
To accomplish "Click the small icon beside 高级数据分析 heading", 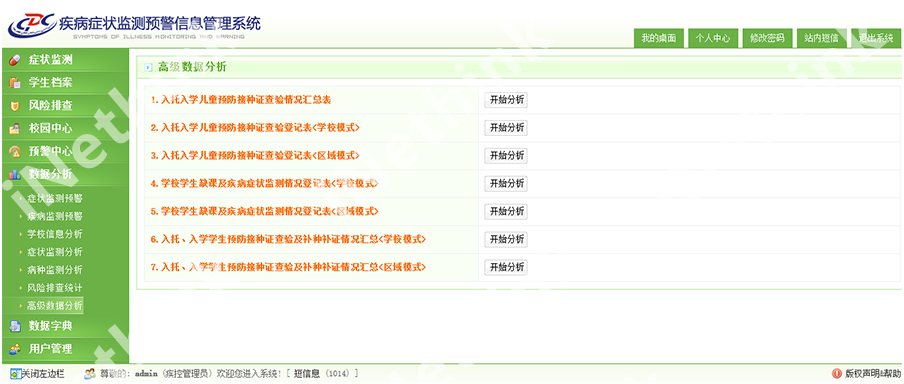I will (148, 67).
